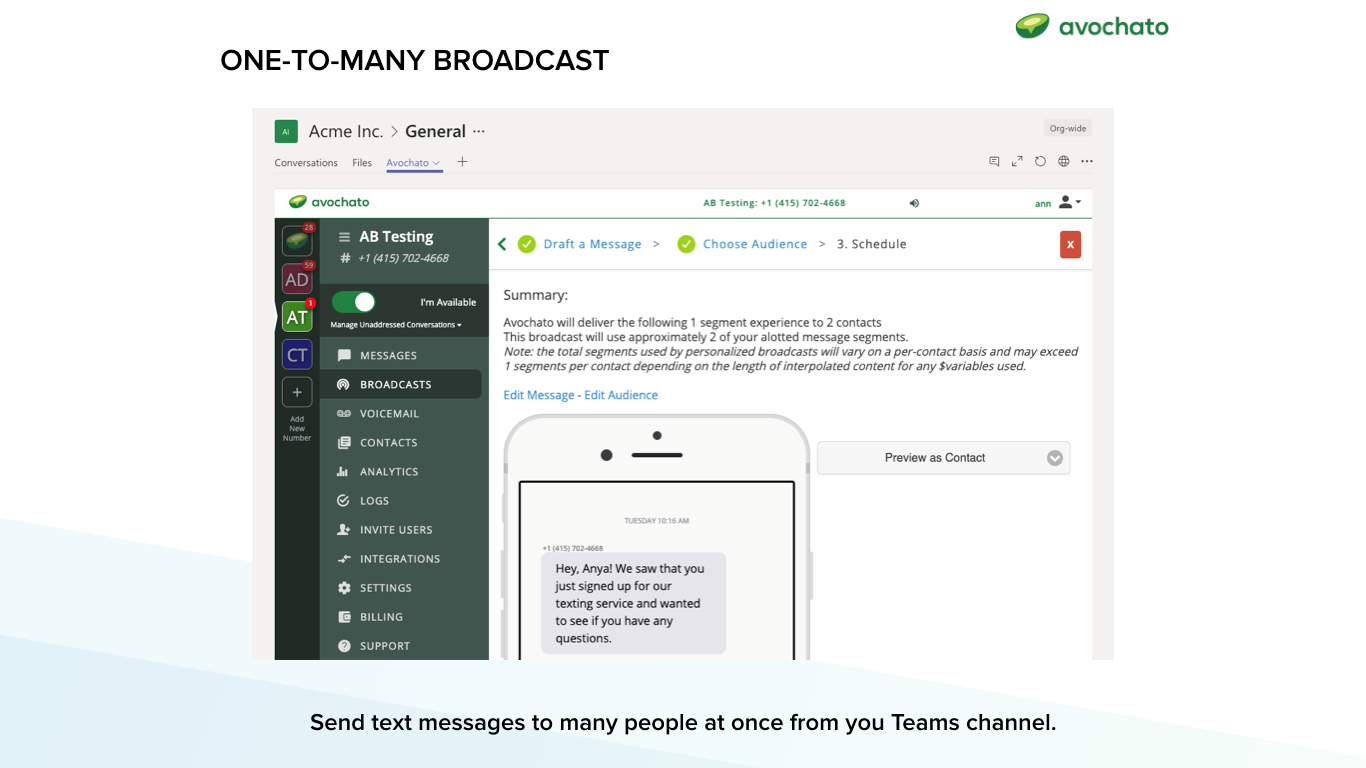1366x768 pixels.
Task: Open the Preview as Contact dropdown
Action: (x=944, y=458)
